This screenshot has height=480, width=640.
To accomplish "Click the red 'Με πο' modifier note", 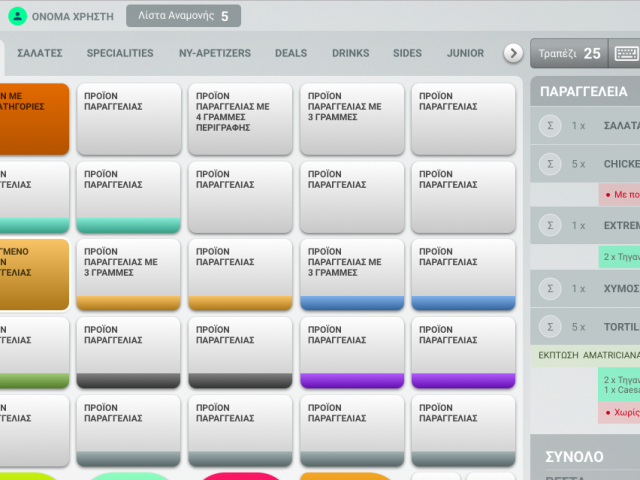I will point(620,195).
